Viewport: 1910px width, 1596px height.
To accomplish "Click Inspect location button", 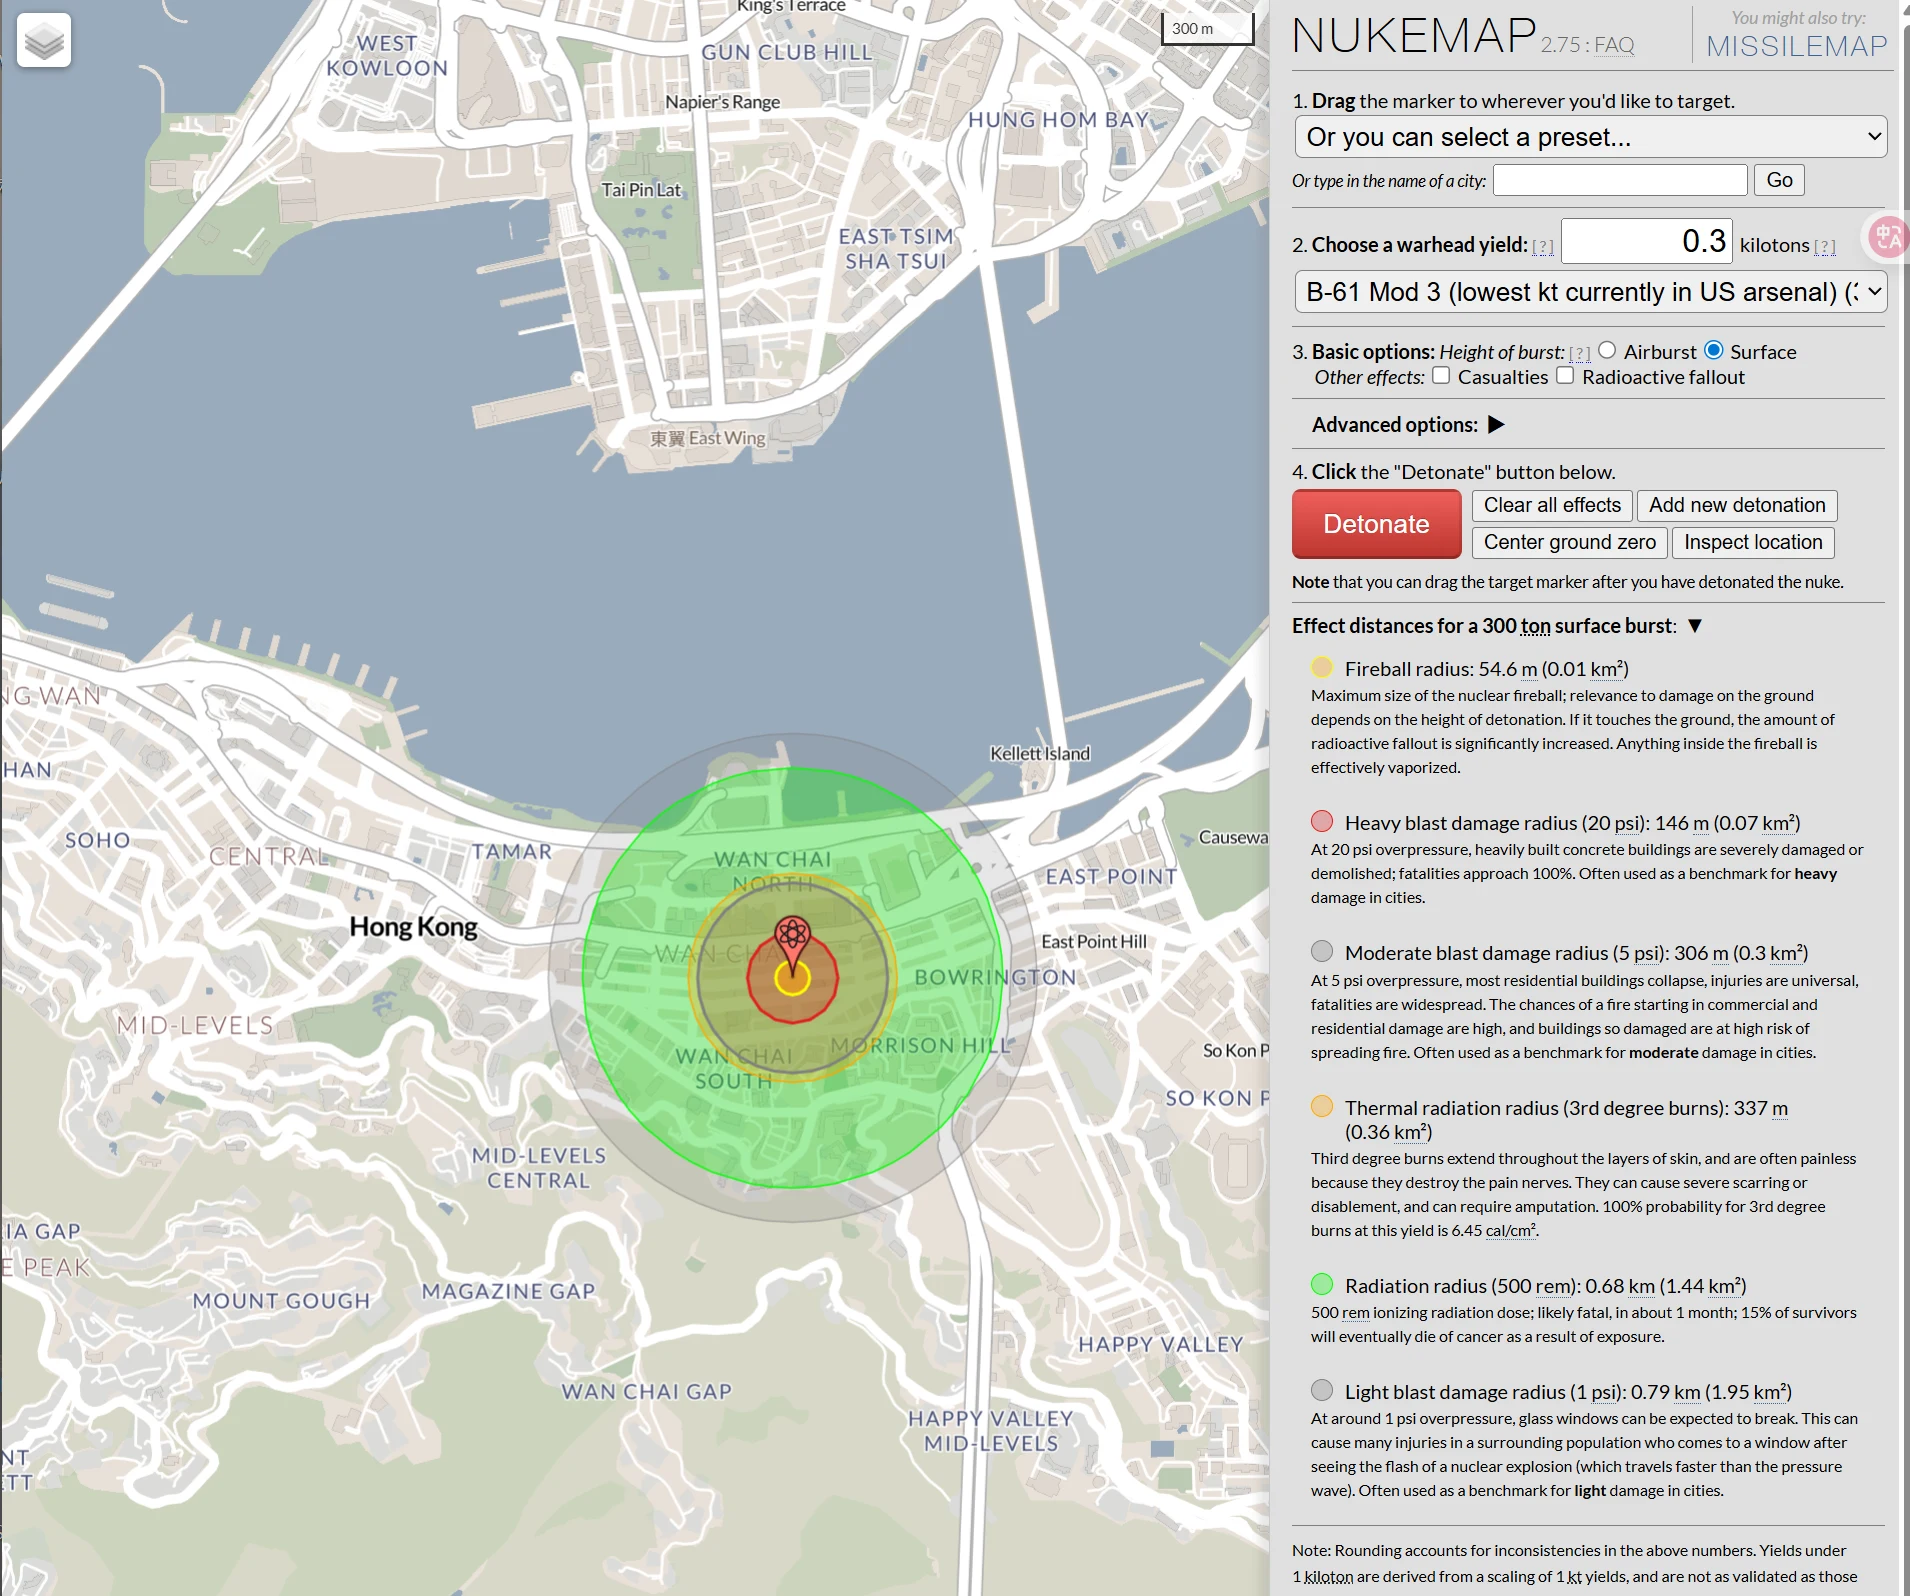I will [x=1753, y=542].
